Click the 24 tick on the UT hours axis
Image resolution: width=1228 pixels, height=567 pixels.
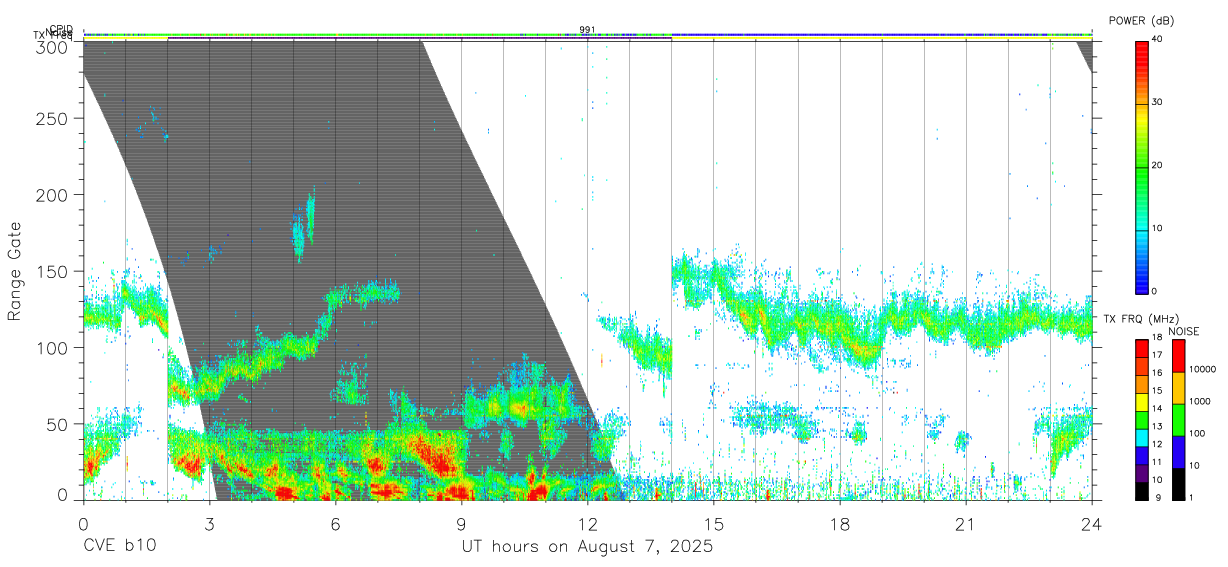click(x=1092, y=524)
